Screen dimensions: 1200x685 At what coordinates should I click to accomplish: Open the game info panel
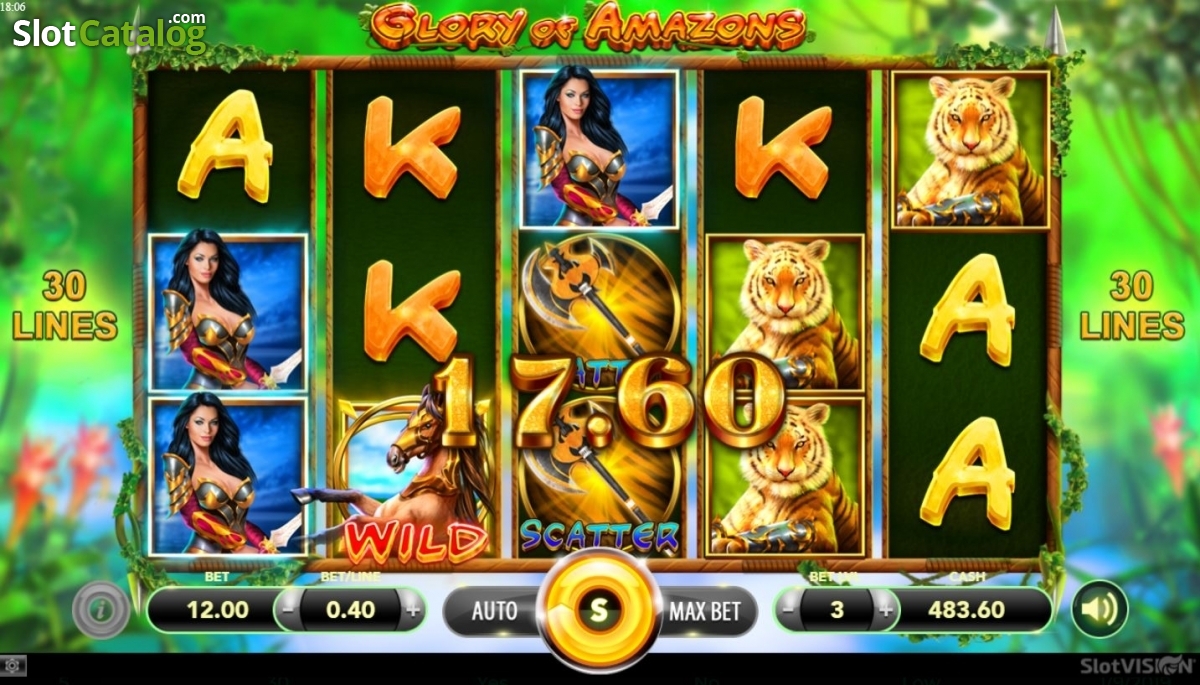(101, 610)
